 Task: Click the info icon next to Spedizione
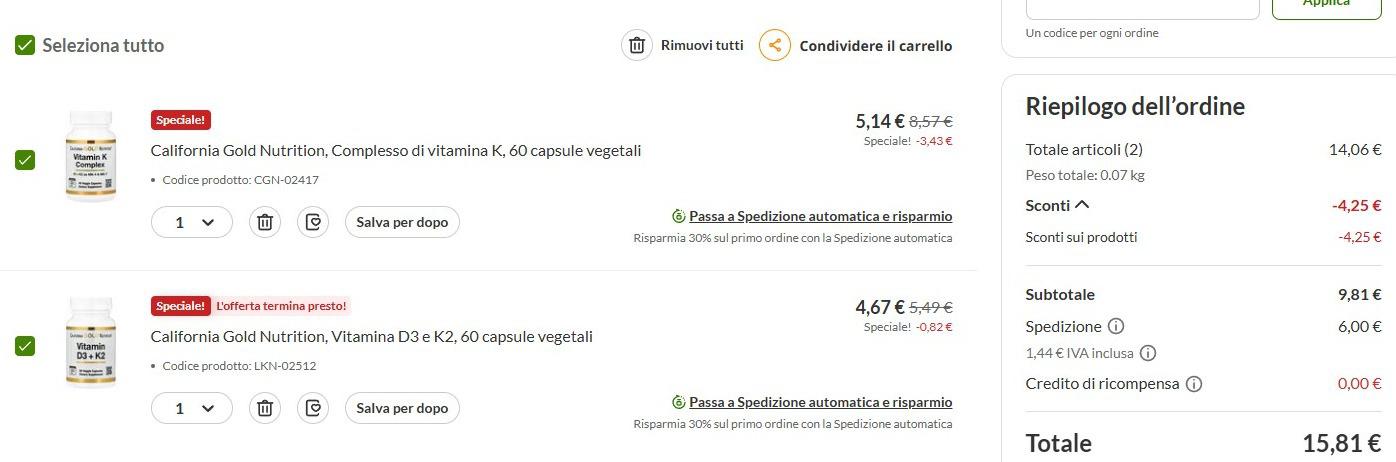(x=1116, y=326)
